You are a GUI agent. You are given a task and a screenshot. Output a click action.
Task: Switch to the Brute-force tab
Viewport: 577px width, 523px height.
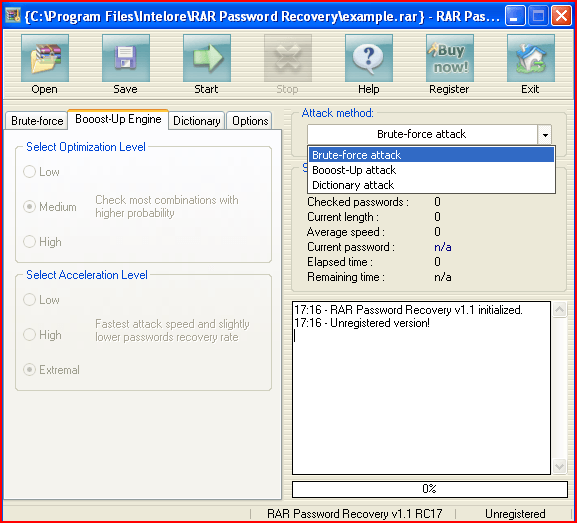point(37,121)
